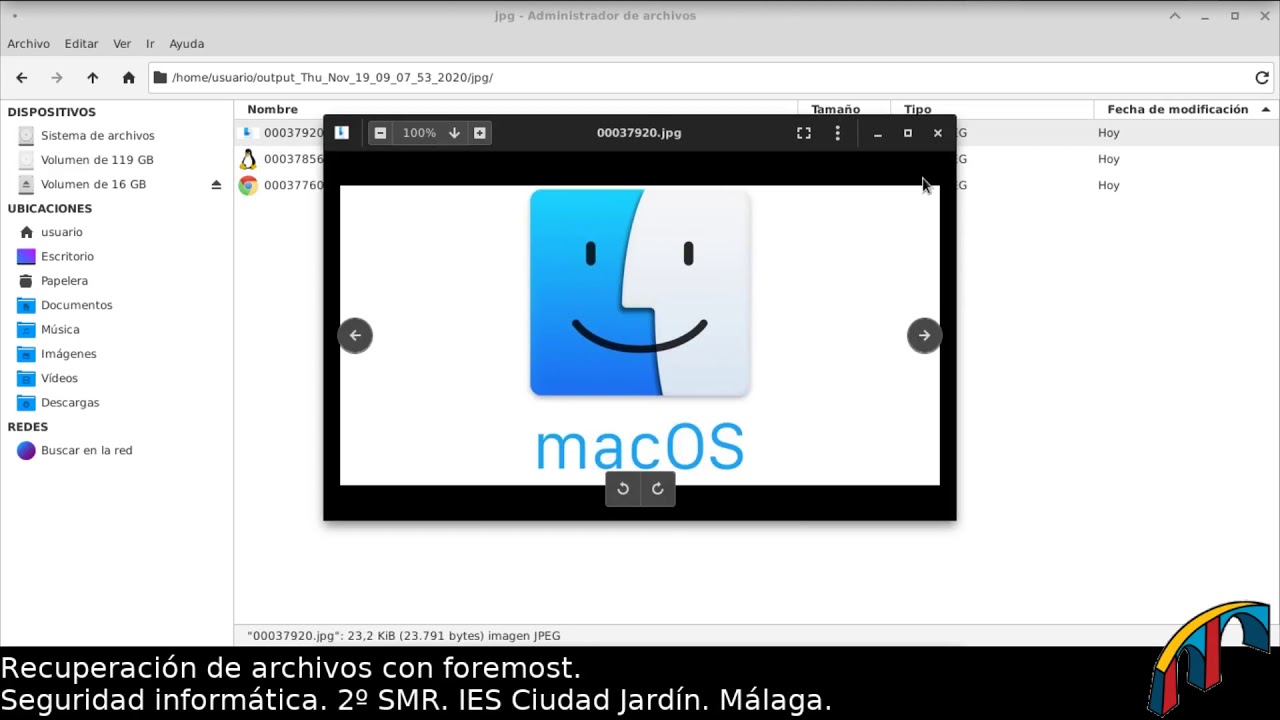Open the Vídeos folder
Screen dimensions: 1280x720
tap(59, 378)
